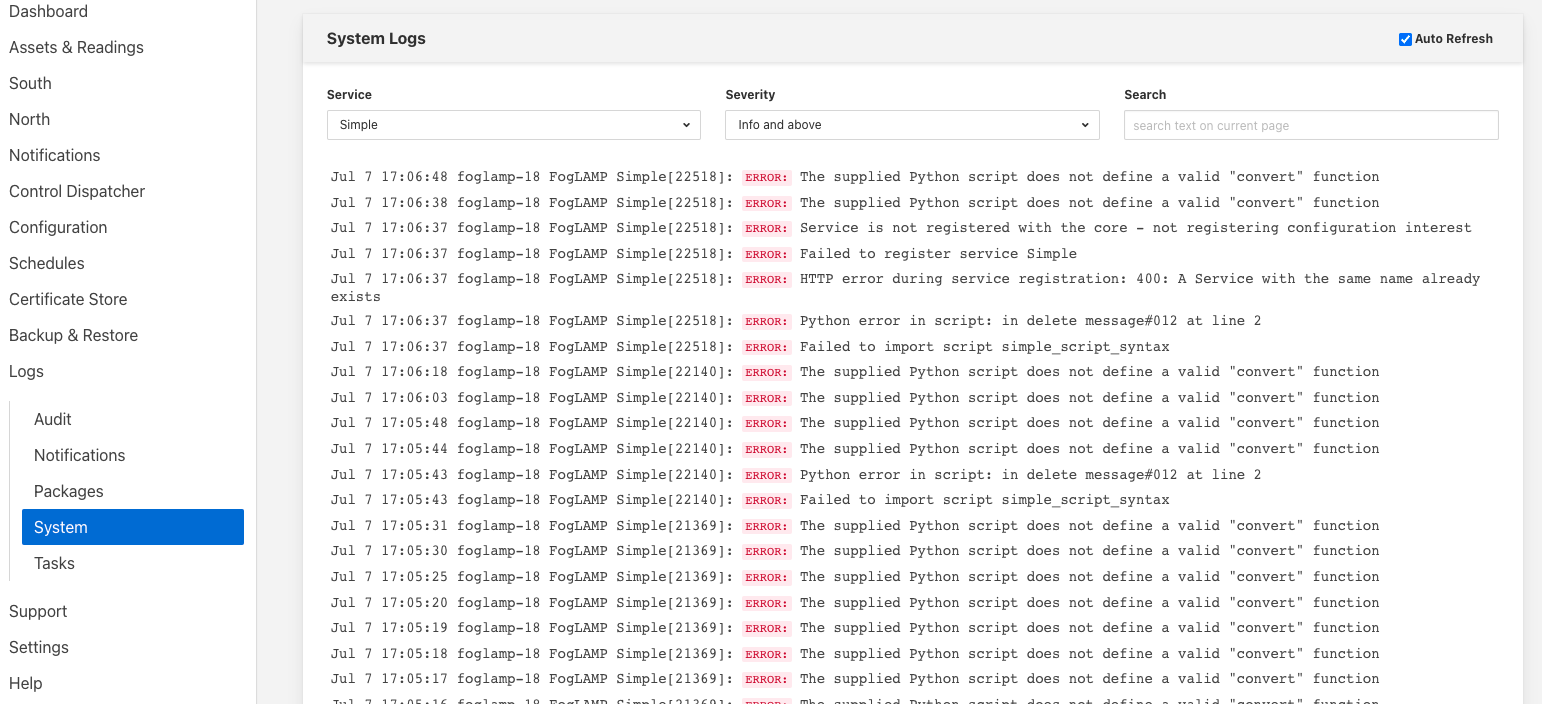
Task: Switch to the Audit logs view
Action: tap(52, 419)
